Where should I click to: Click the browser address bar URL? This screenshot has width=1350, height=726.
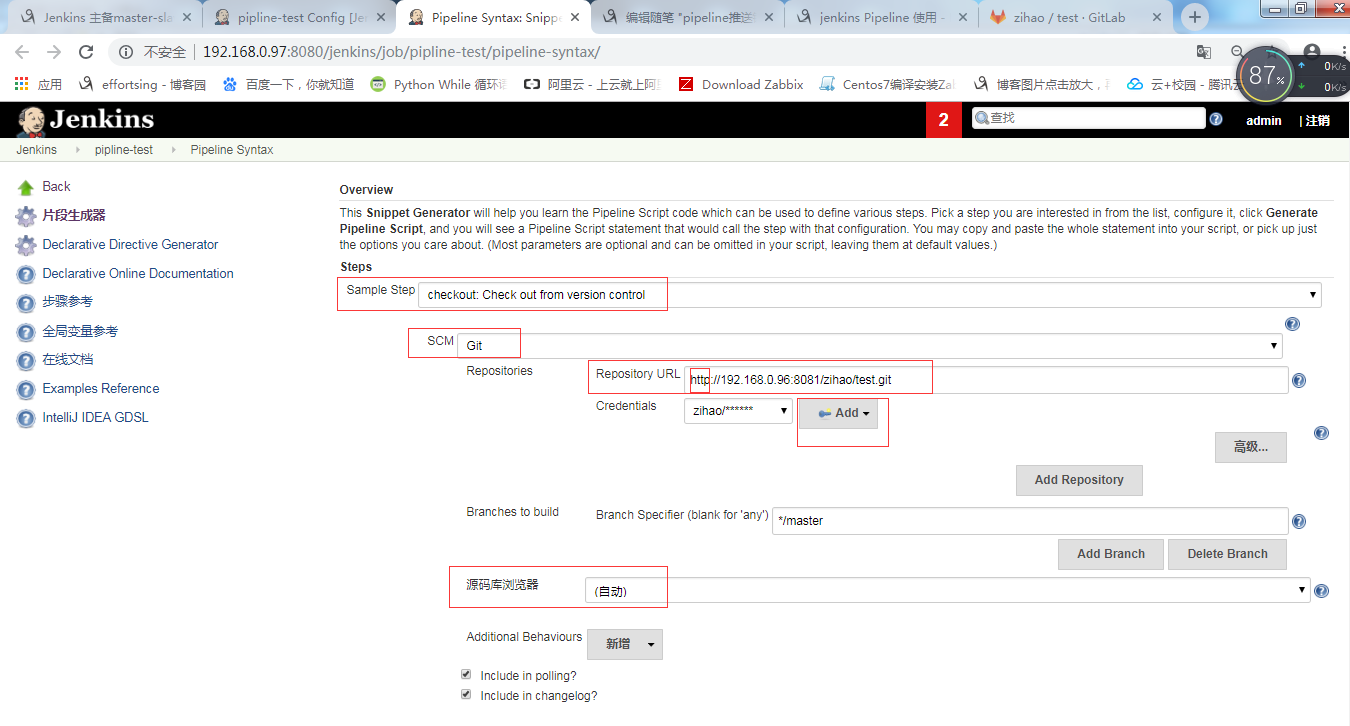point(401,52)
